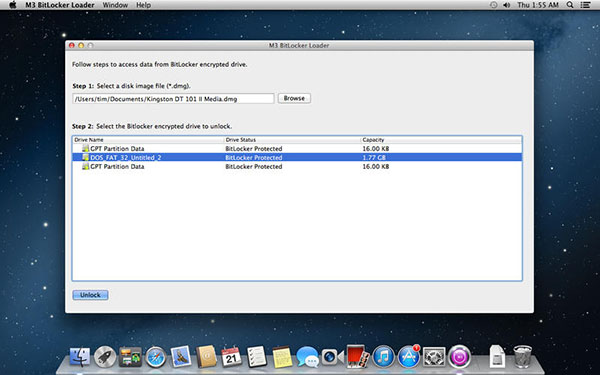Click the Browse button

tap(294, 98)
